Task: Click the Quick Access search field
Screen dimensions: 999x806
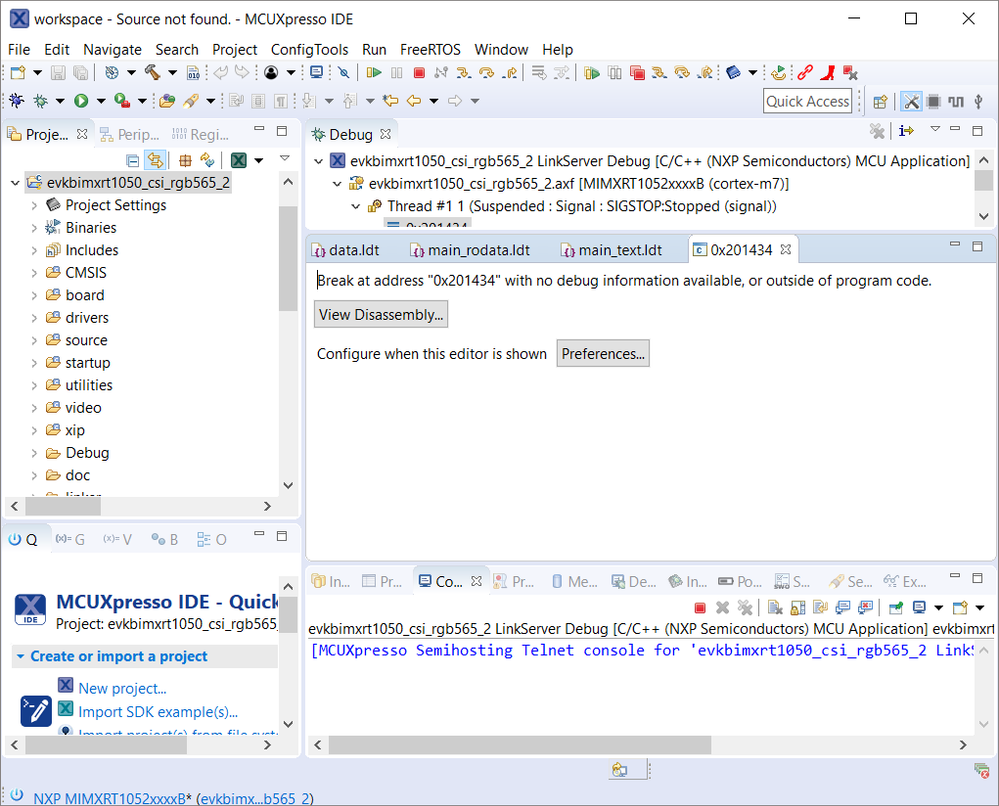Action: [x=807, y=101]
